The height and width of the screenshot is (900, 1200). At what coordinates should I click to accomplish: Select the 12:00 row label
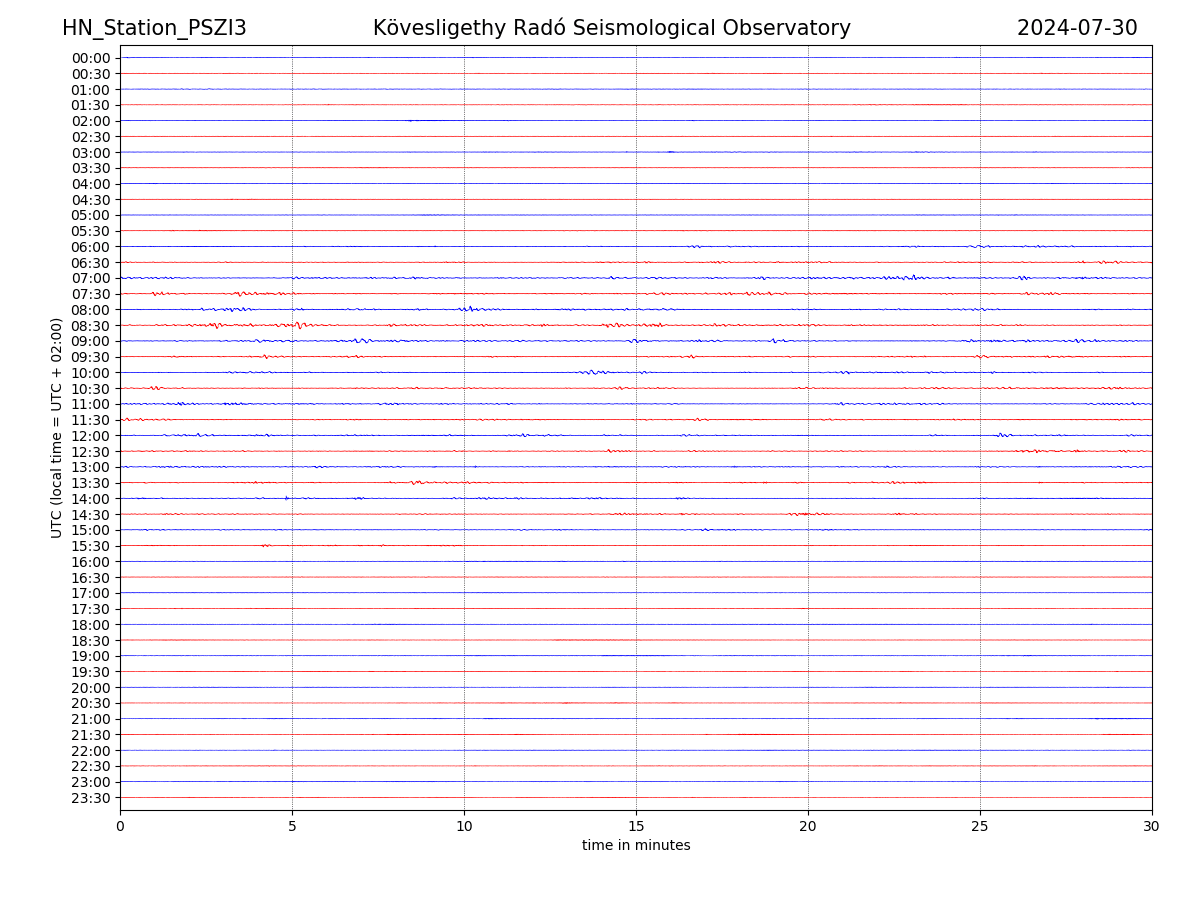[91, 436]
